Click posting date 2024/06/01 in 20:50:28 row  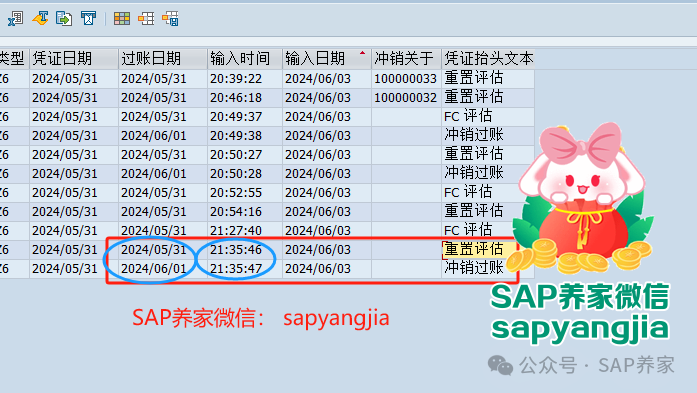163,174
